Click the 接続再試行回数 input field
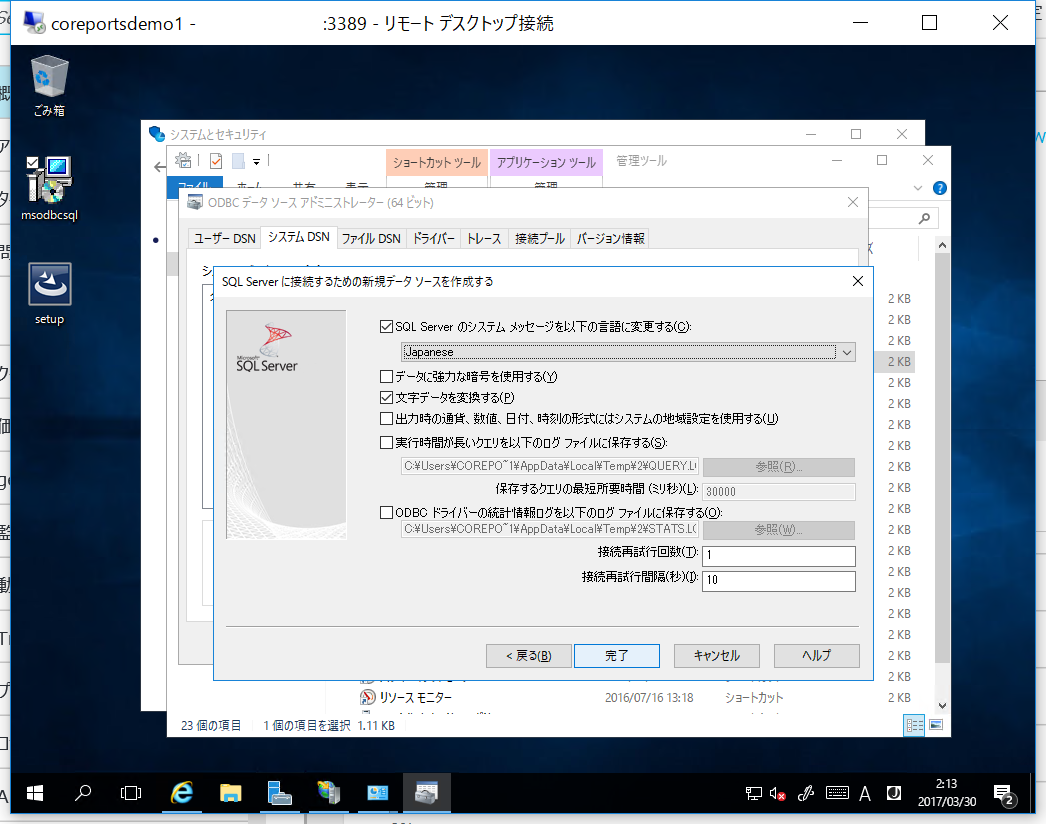 click(x=778, y=555)
